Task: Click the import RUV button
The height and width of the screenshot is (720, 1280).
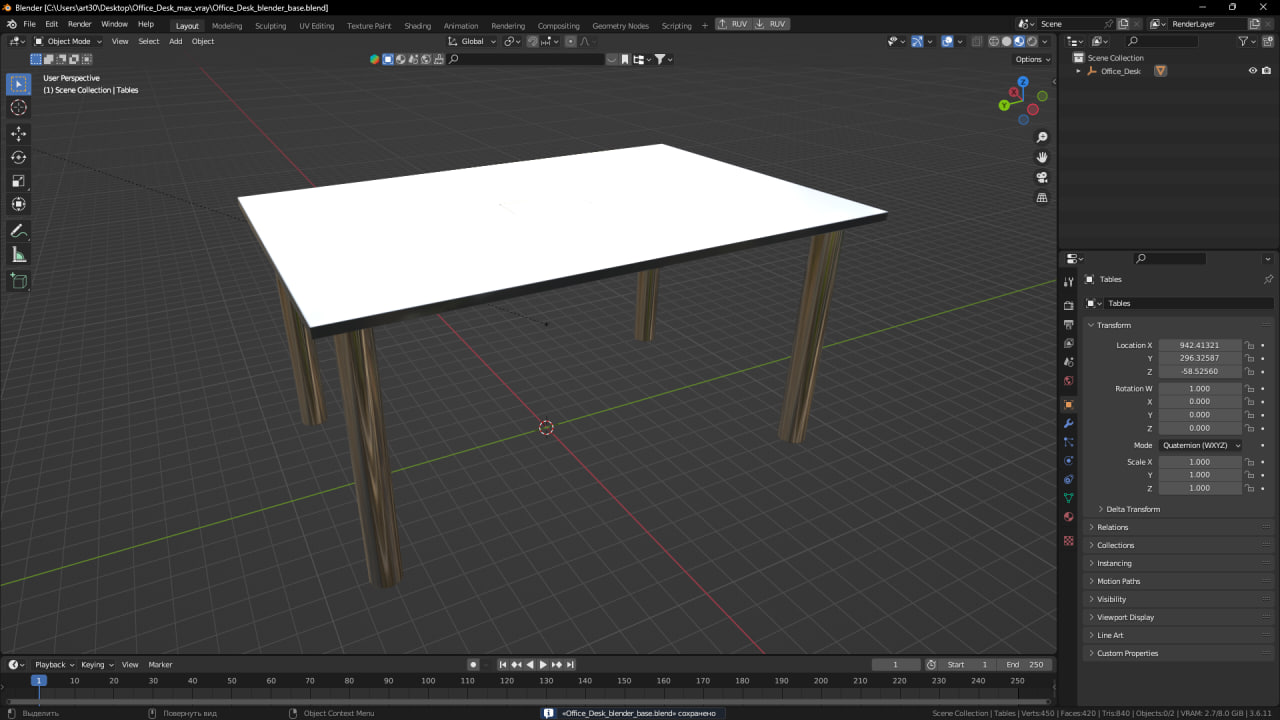Action: tap(771, 24)
